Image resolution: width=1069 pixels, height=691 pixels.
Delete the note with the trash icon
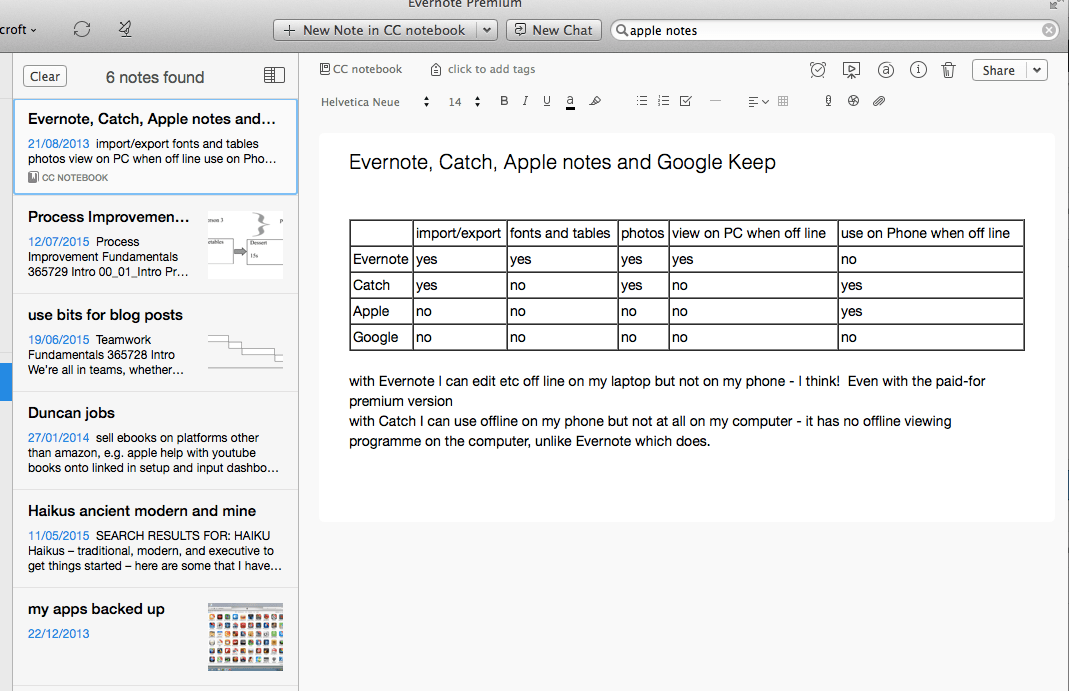pyautogui.click(x=949, y=70)
